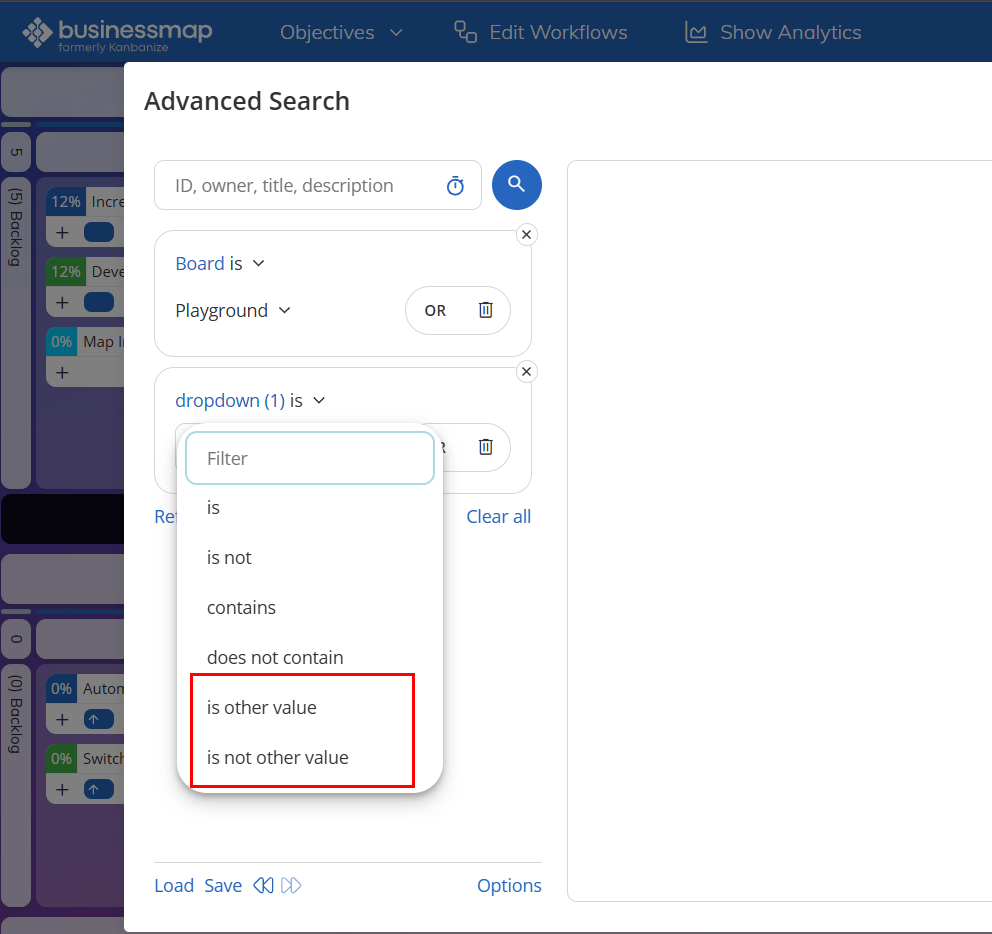
Task: Click 12% progress on the Deve card
Action: pyautogui.click(x=66, y=271)
